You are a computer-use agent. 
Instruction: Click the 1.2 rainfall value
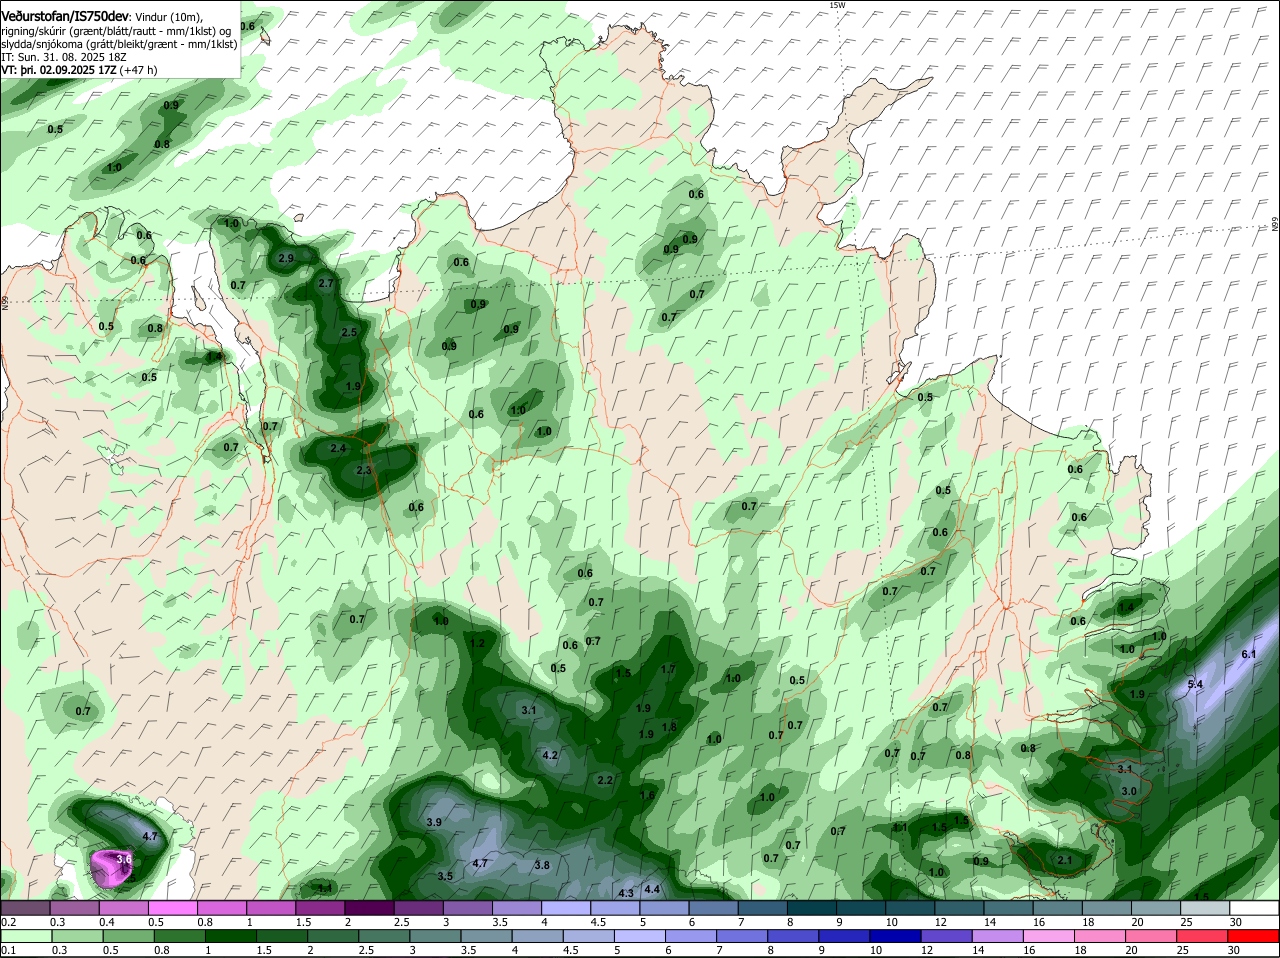tap(477, 643)
